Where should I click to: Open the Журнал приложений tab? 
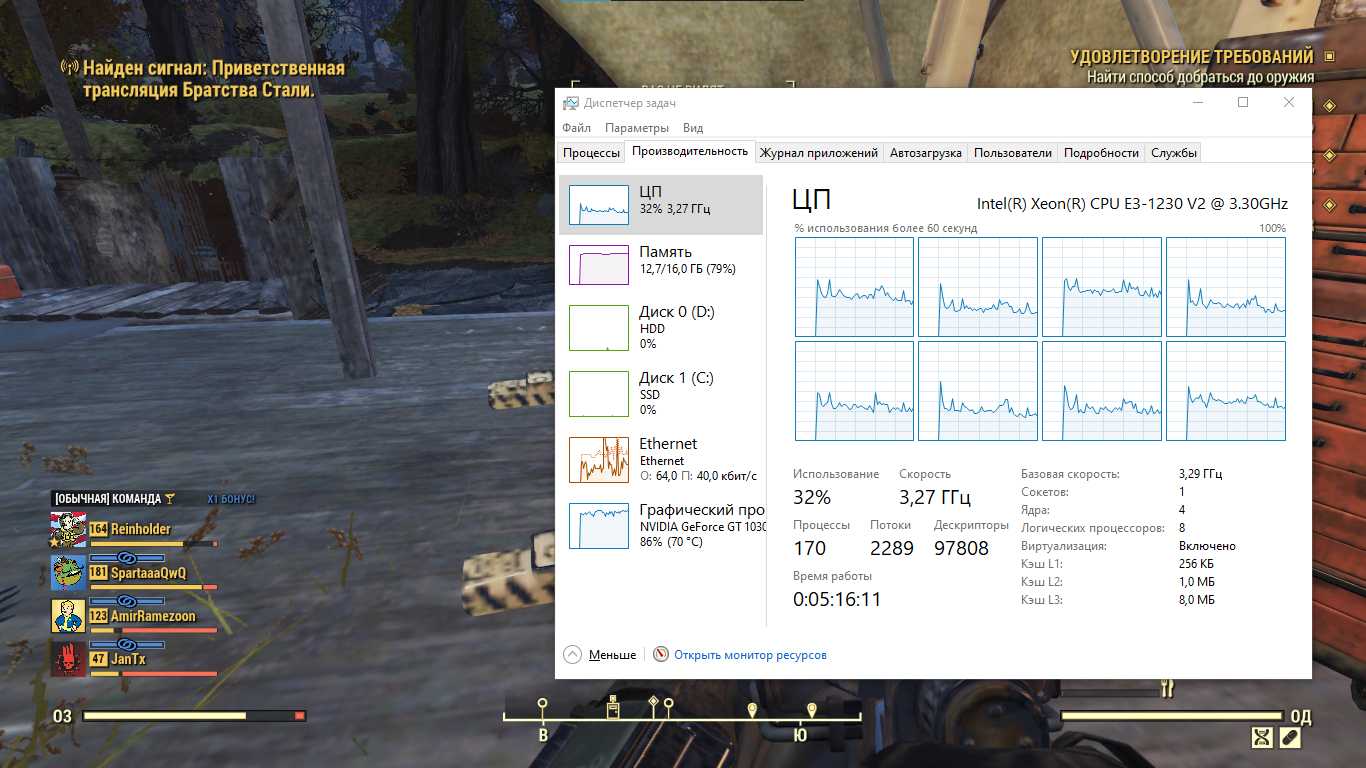(819, 153)
